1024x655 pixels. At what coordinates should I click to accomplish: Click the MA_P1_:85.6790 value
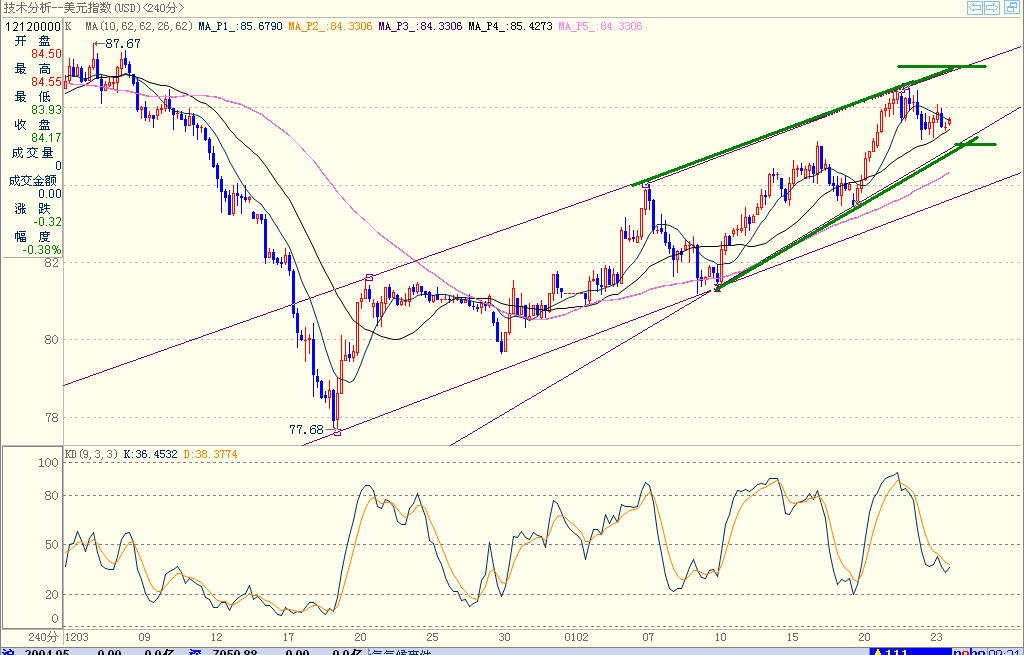[240, 27]
